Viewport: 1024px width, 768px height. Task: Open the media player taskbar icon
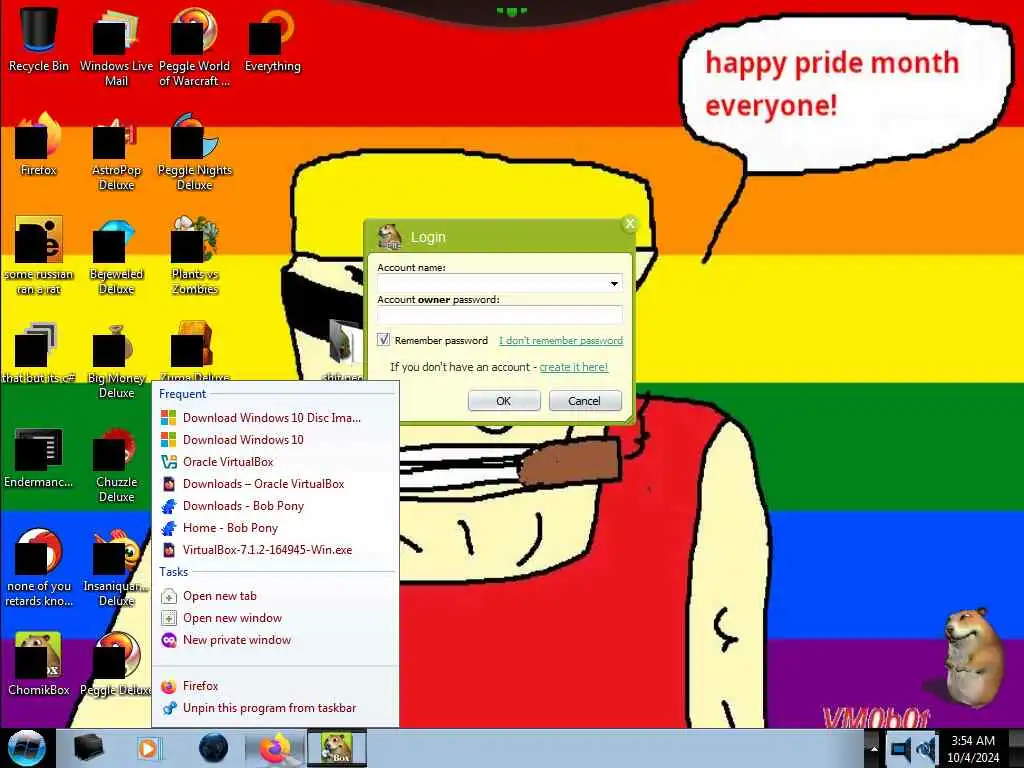(149, 748)
